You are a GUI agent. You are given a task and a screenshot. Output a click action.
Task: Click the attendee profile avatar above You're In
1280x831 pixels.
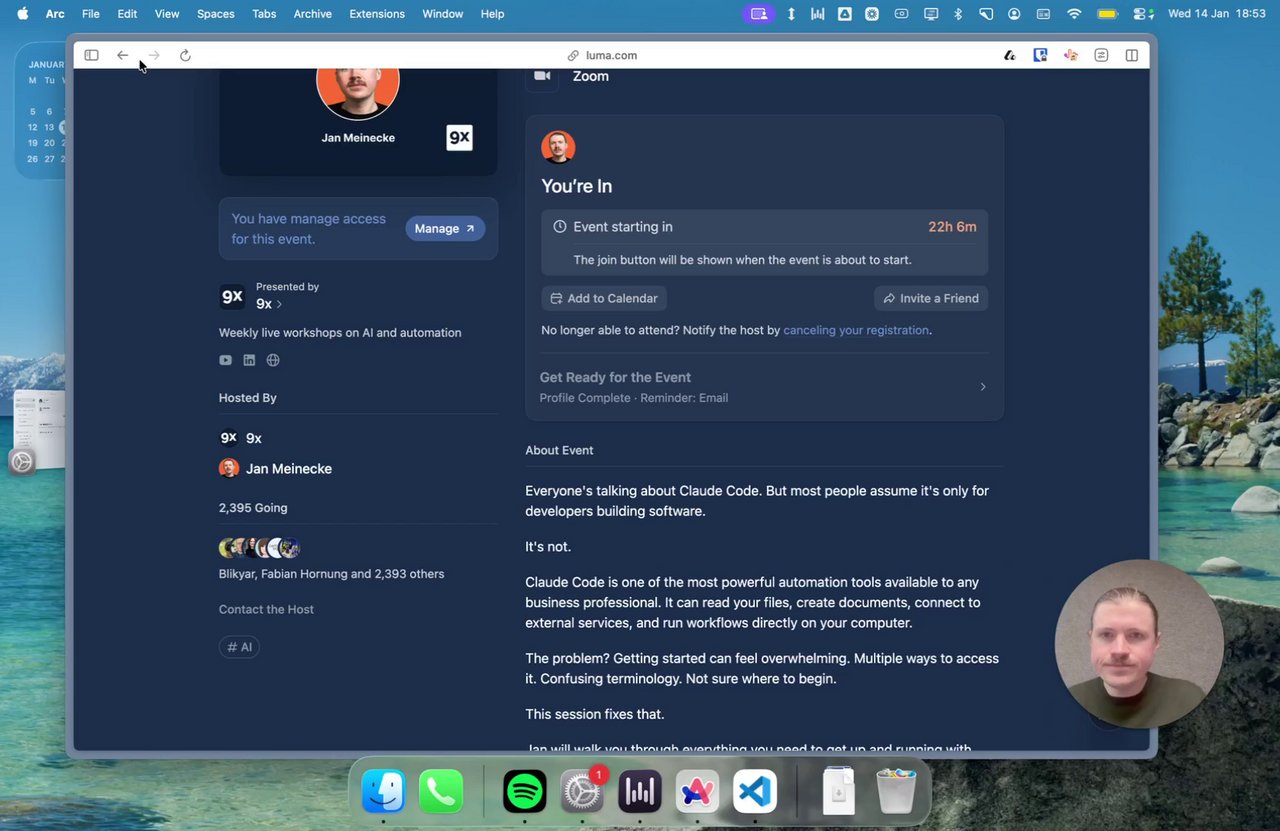(558, 147)
